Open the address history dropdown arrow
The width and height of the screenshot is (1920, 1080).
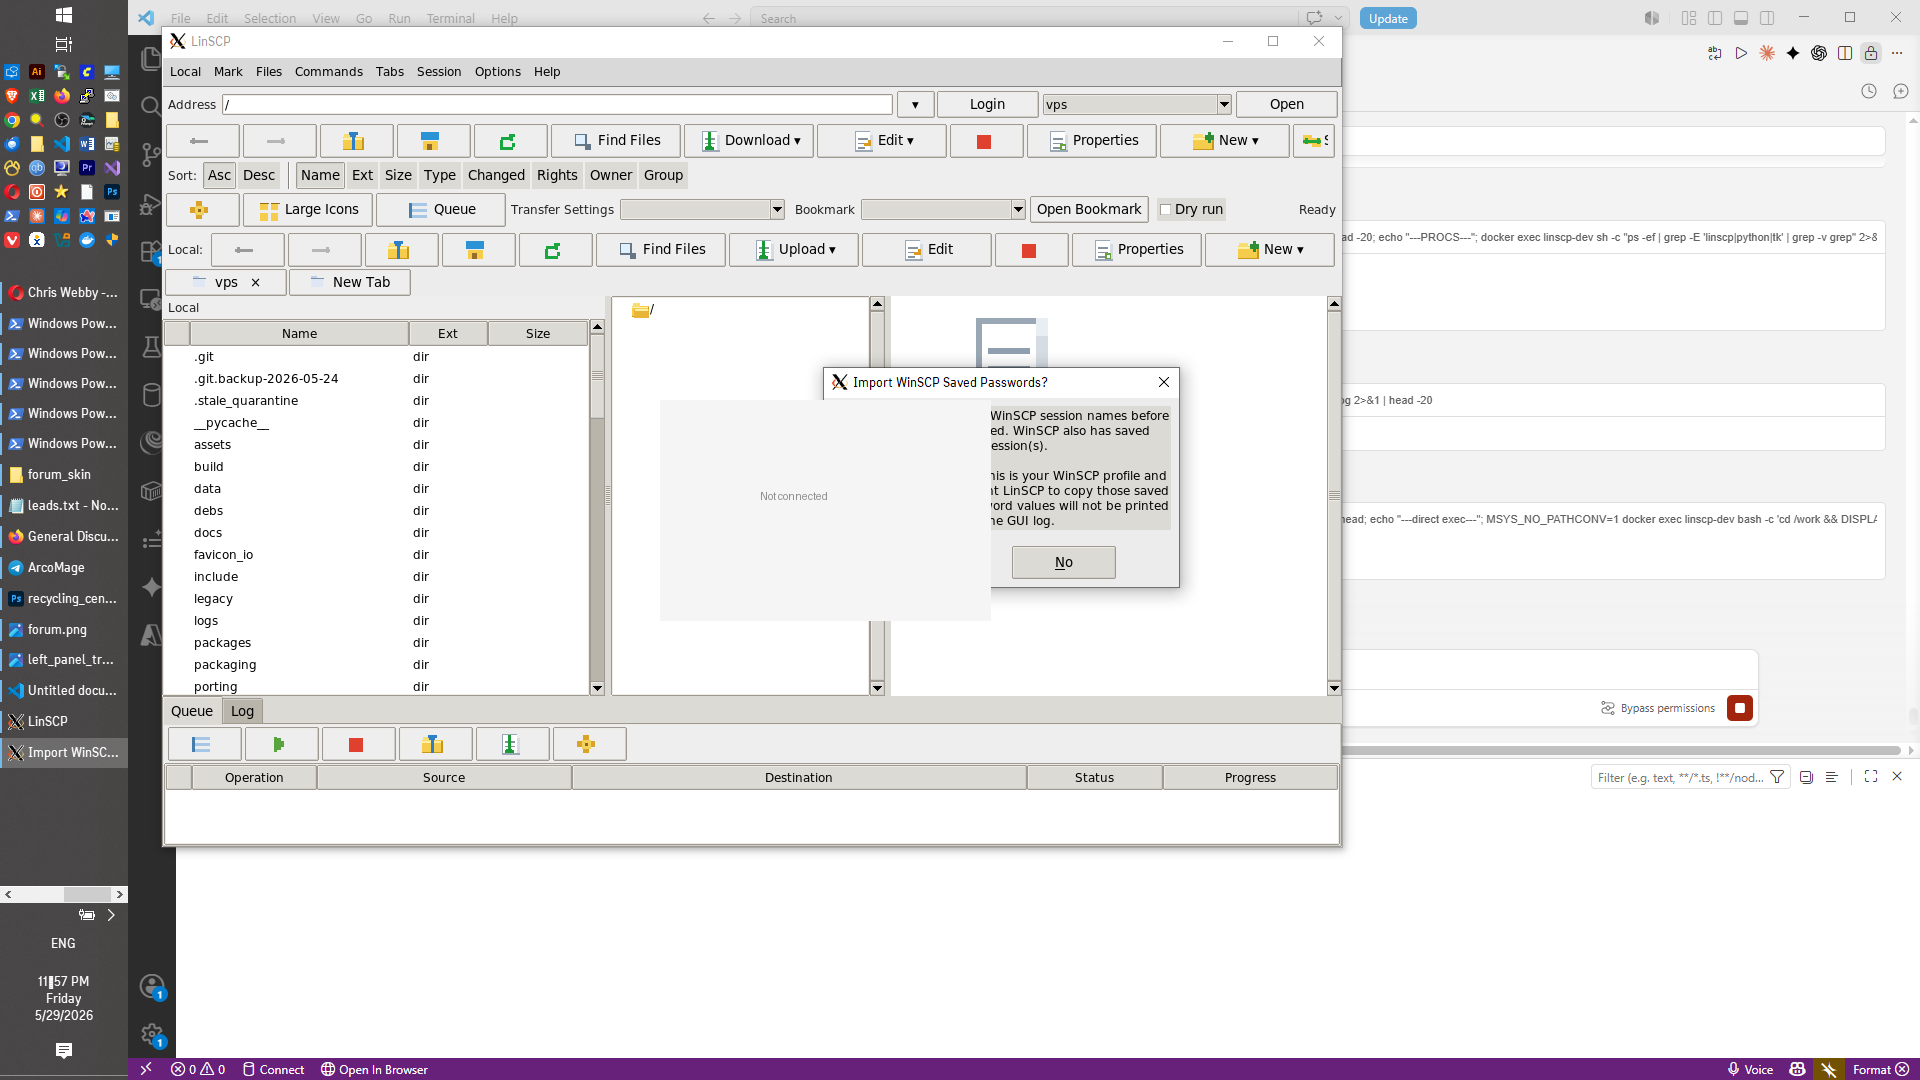pos(915,105)
